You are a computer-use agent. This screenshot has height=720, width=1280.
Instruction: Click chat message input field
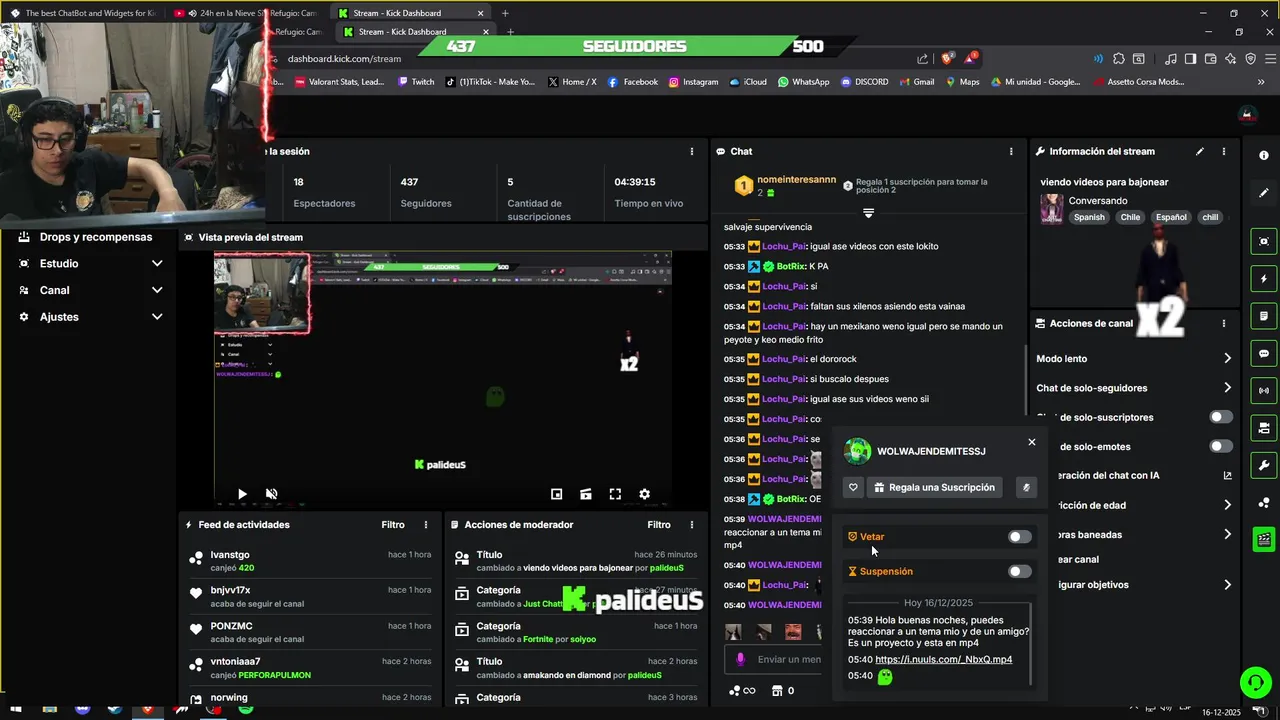coord(775,659)
